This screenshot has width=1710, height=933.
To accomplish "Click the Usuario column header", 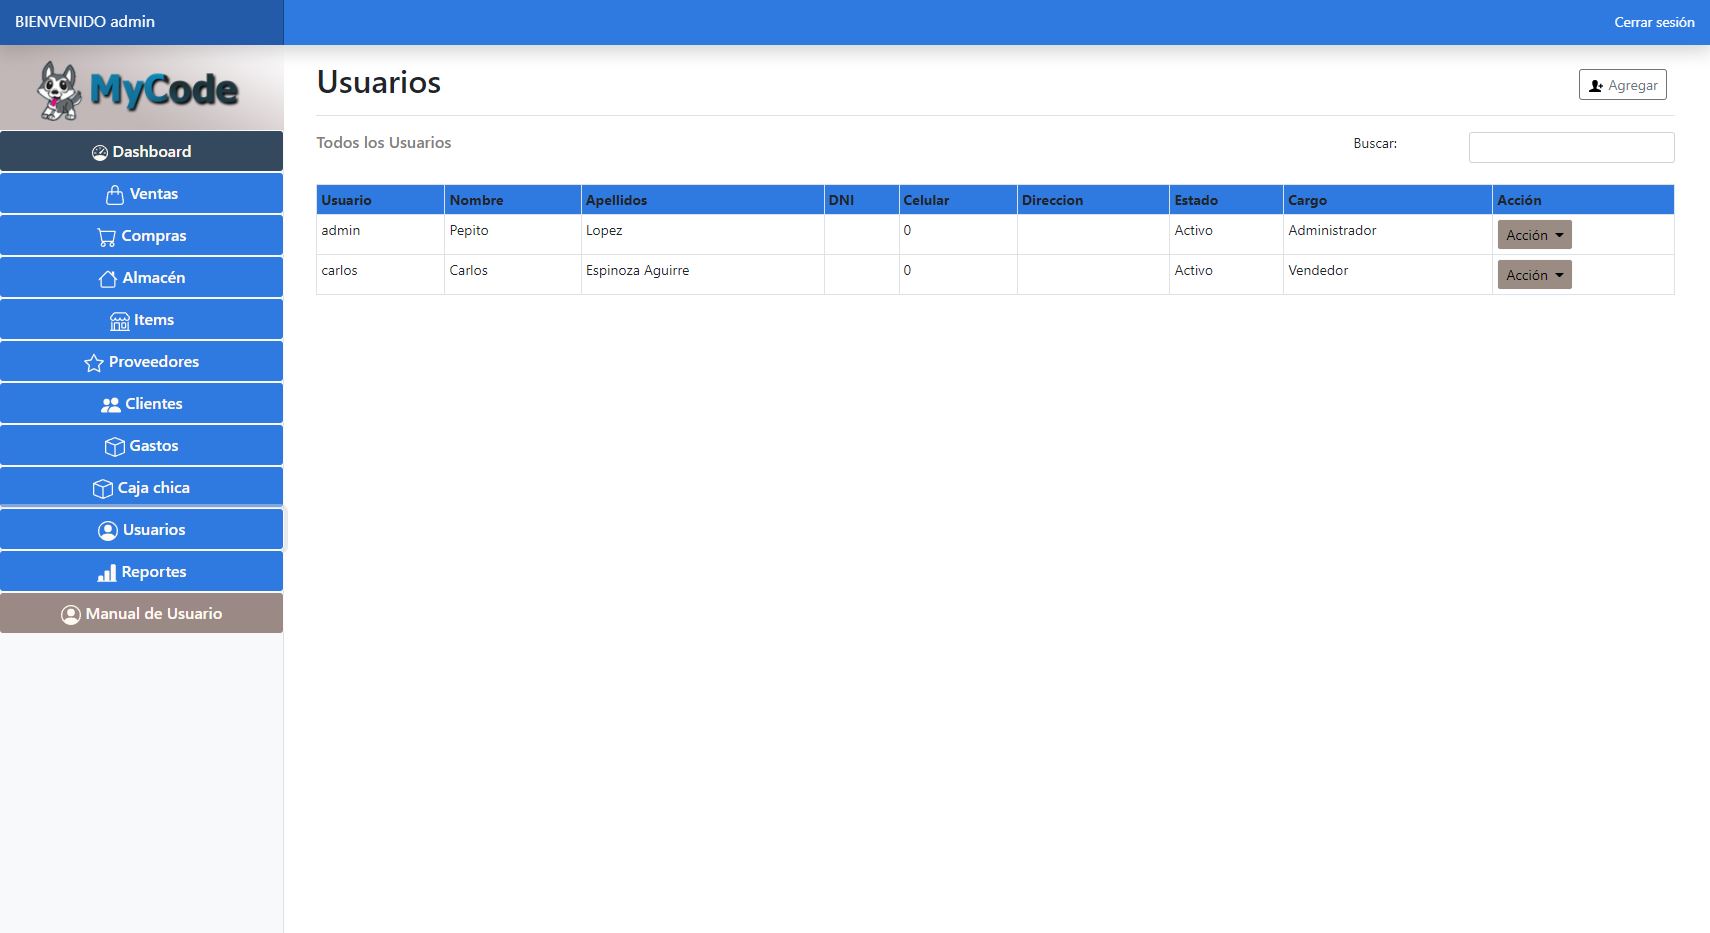I will 346,200.
